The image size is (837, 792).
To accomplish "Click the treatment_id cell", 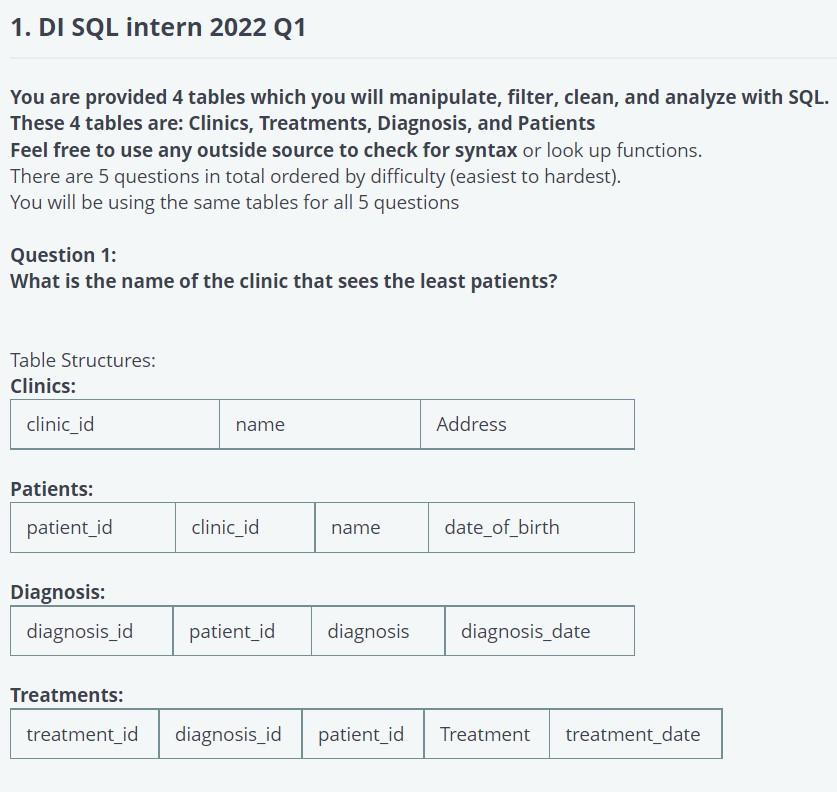I will (85, 734).
